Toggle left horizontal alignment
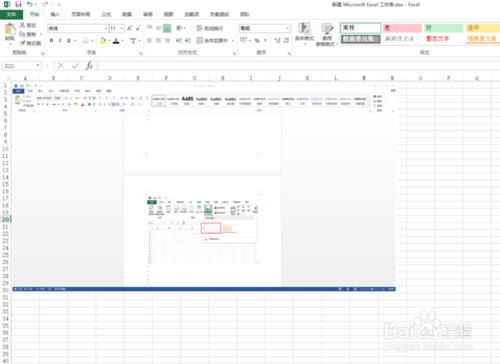 coord(150,40)
